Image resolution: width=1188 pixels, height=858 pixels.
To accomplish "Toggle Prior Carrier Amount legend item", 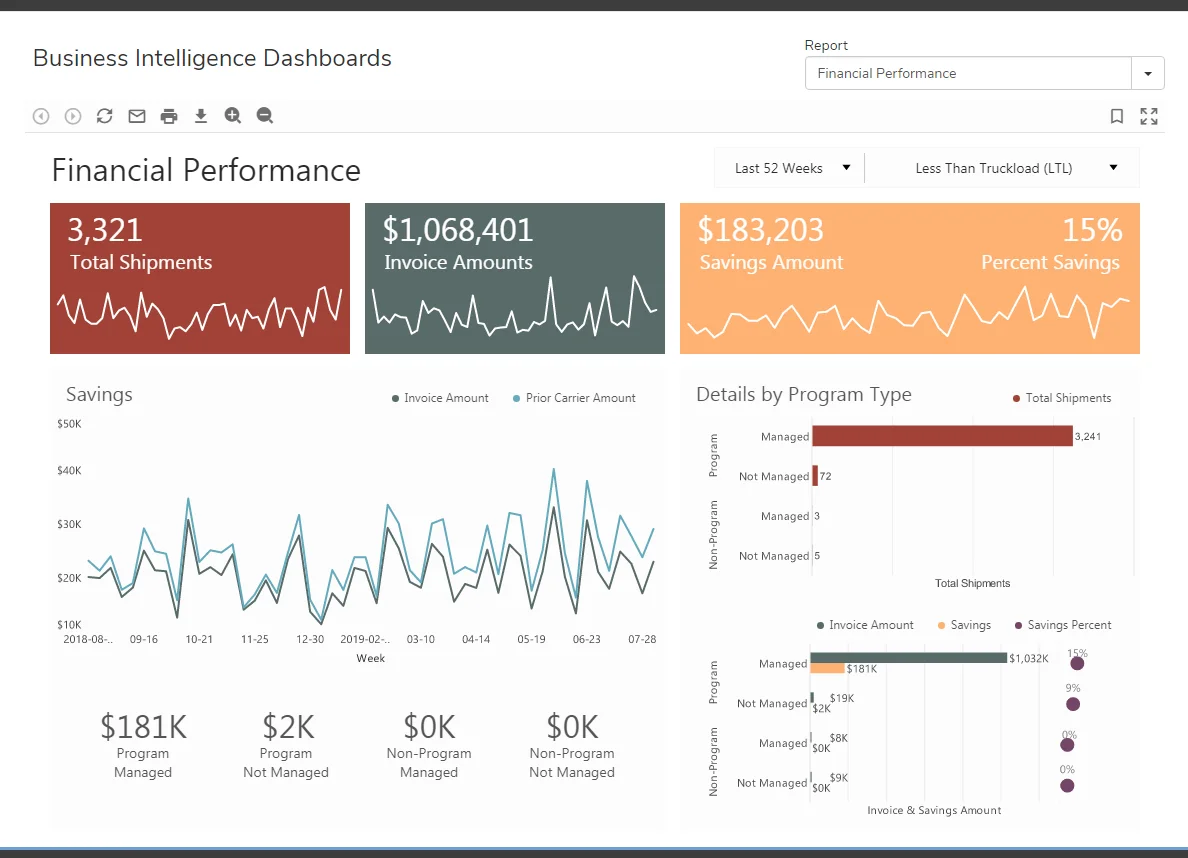I will pos(574,398).
